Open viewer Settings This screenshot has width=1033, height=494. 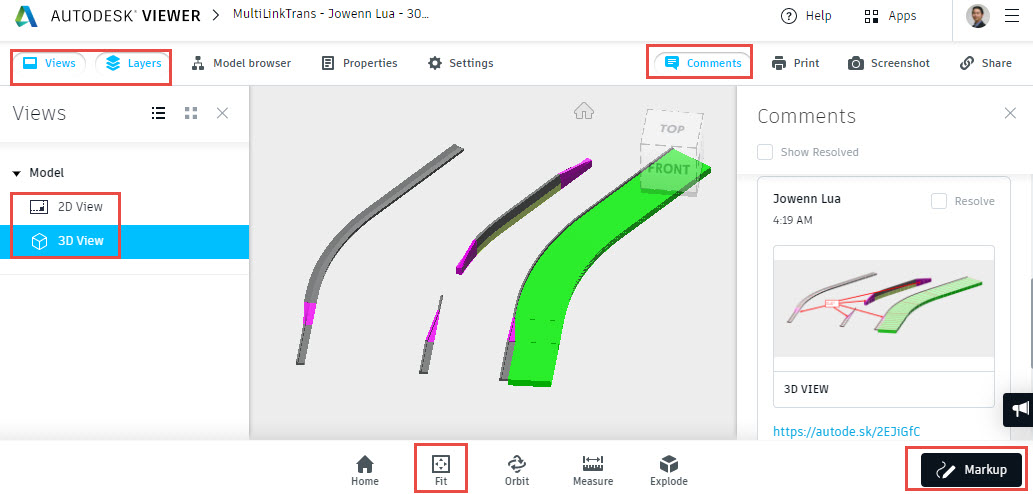[461, 63]
